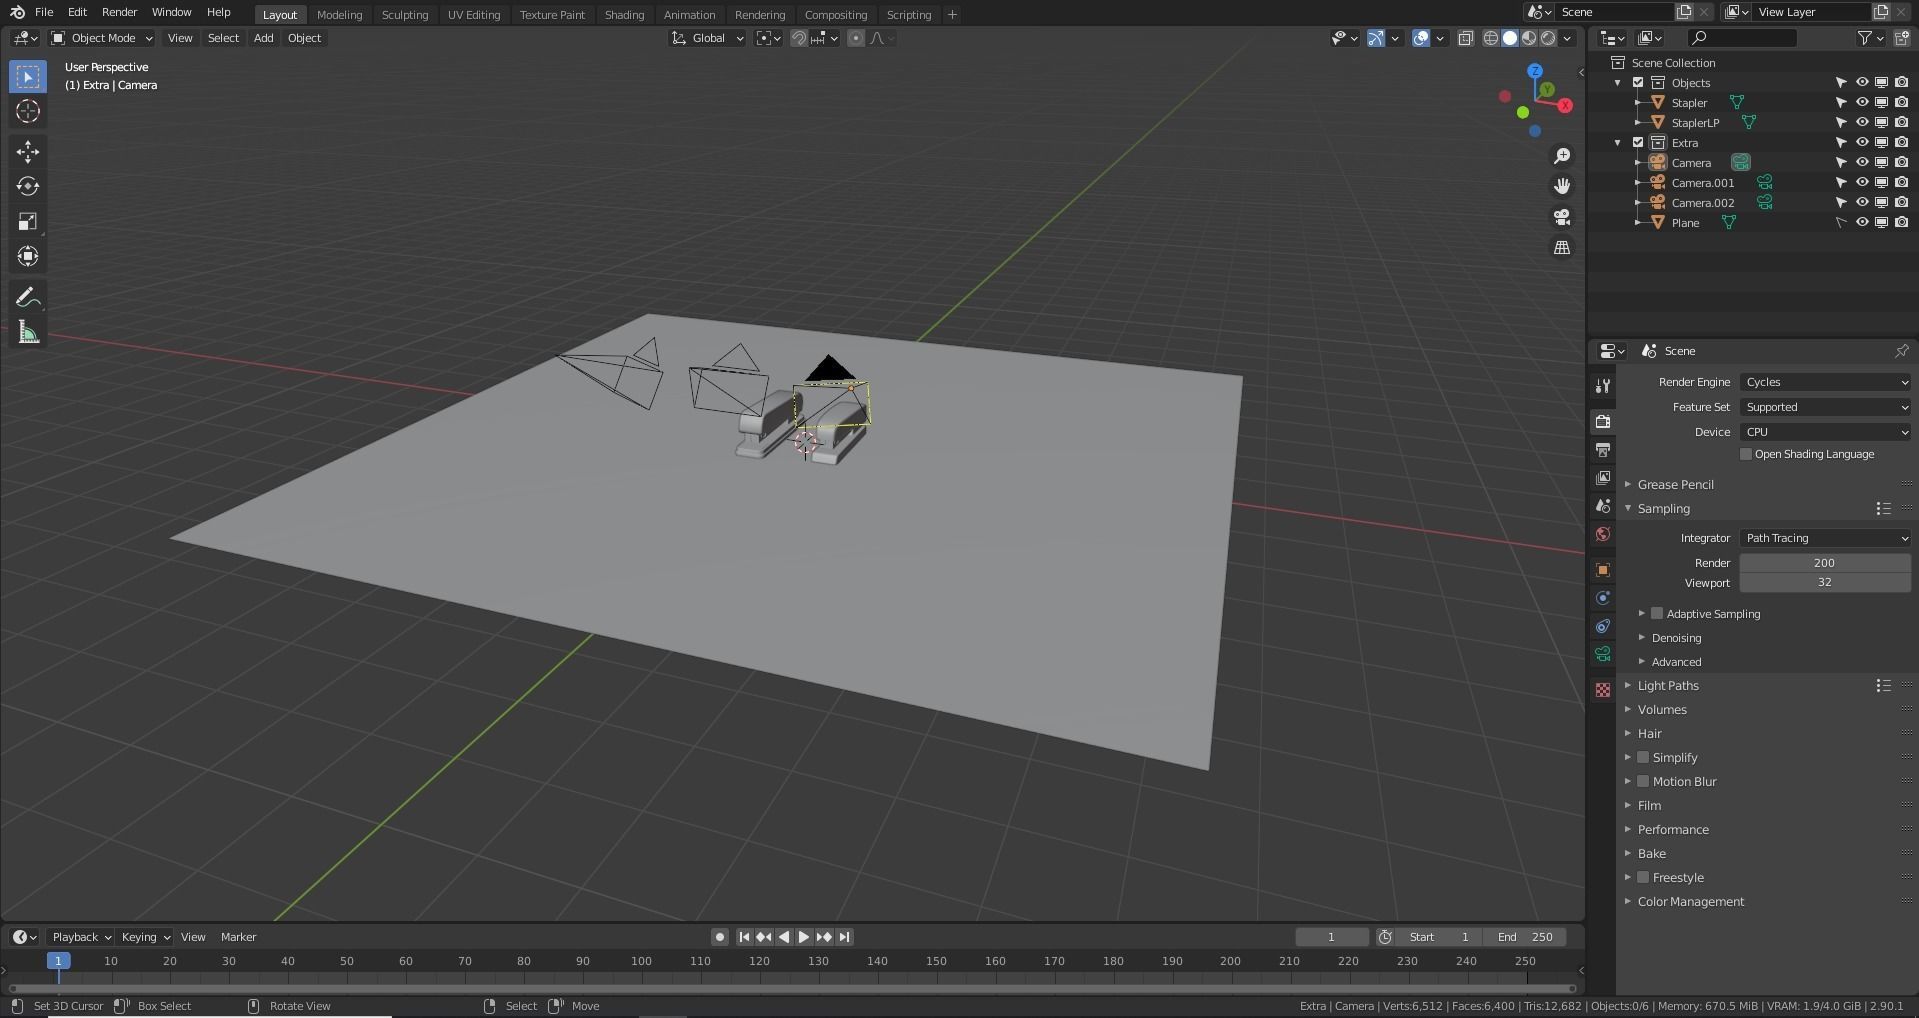
Task: Enable Adaptive Sampling checkbox
Action: click(x=1657, y=614)
